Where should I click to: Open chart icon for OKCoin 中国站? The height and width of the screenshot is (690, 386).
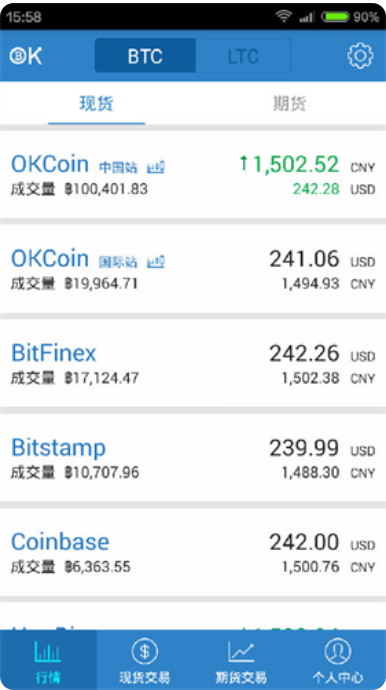coord(156,167)
